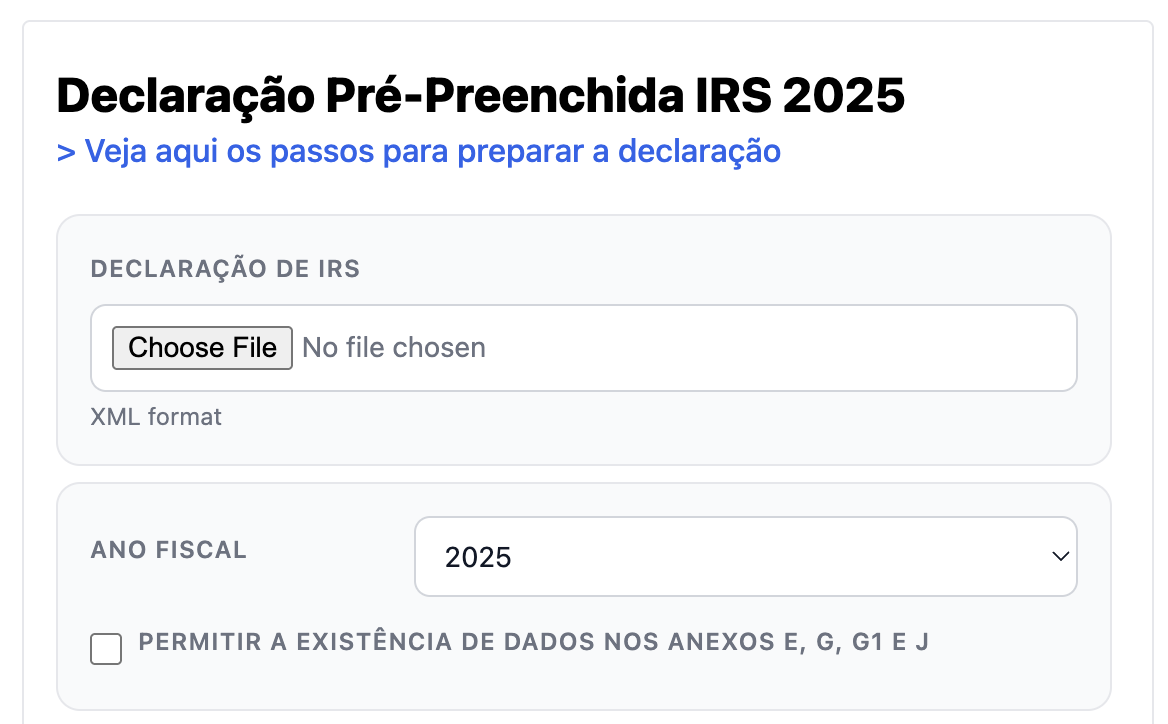Viewport: 1168px width, 724px height.
Task: Expand the Ano Fiscal dropdown
Action: (745, 556)
